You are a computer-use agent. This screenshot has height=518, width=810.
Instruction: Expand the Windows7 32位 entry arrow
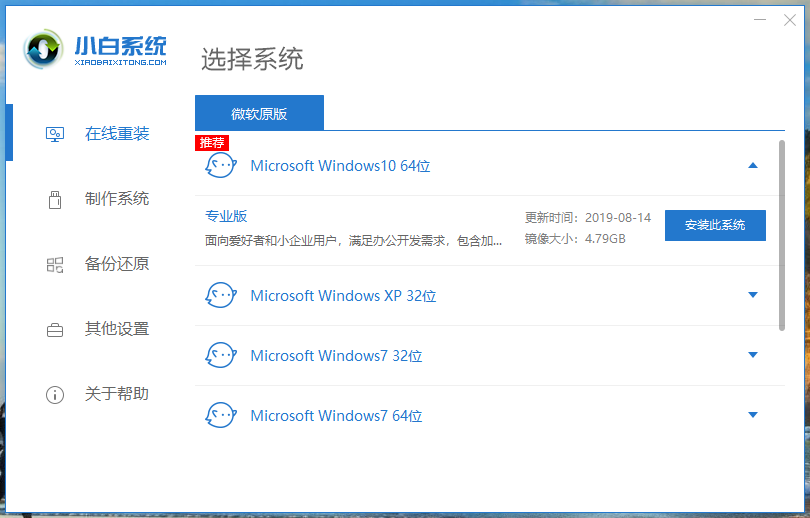pyautogui.click(x=753, y=355)
